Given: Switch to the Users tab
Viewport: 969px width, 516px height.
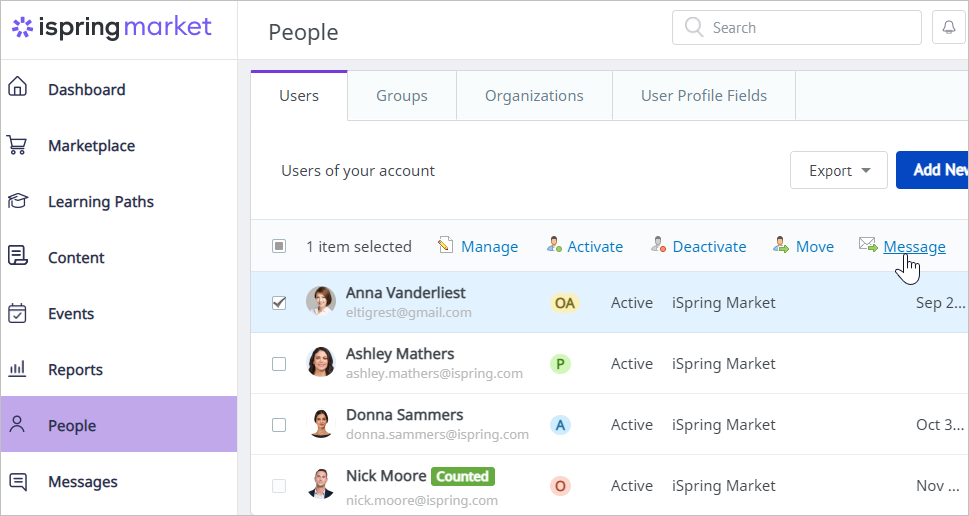Looking at the screenshot, I should tap(299, 95).
